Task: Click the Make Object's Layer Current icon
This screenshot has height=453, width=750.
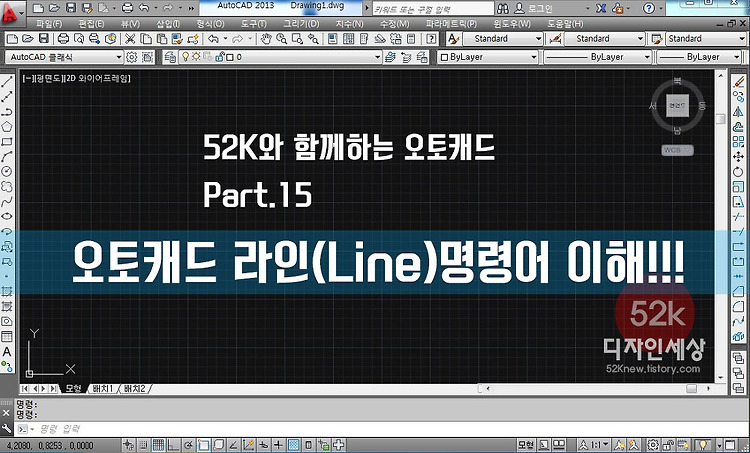Action: (390, 57)
